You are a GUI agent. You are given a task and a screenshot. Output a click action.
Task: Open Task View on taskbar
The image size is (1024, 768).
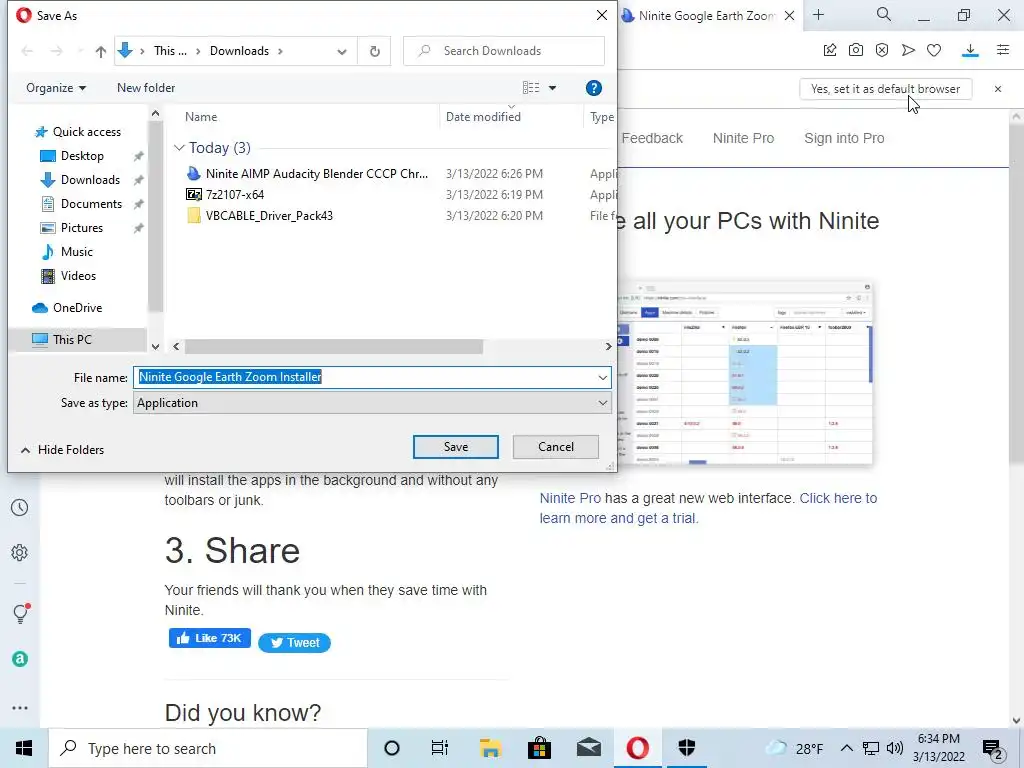click(x=440, y=748)
